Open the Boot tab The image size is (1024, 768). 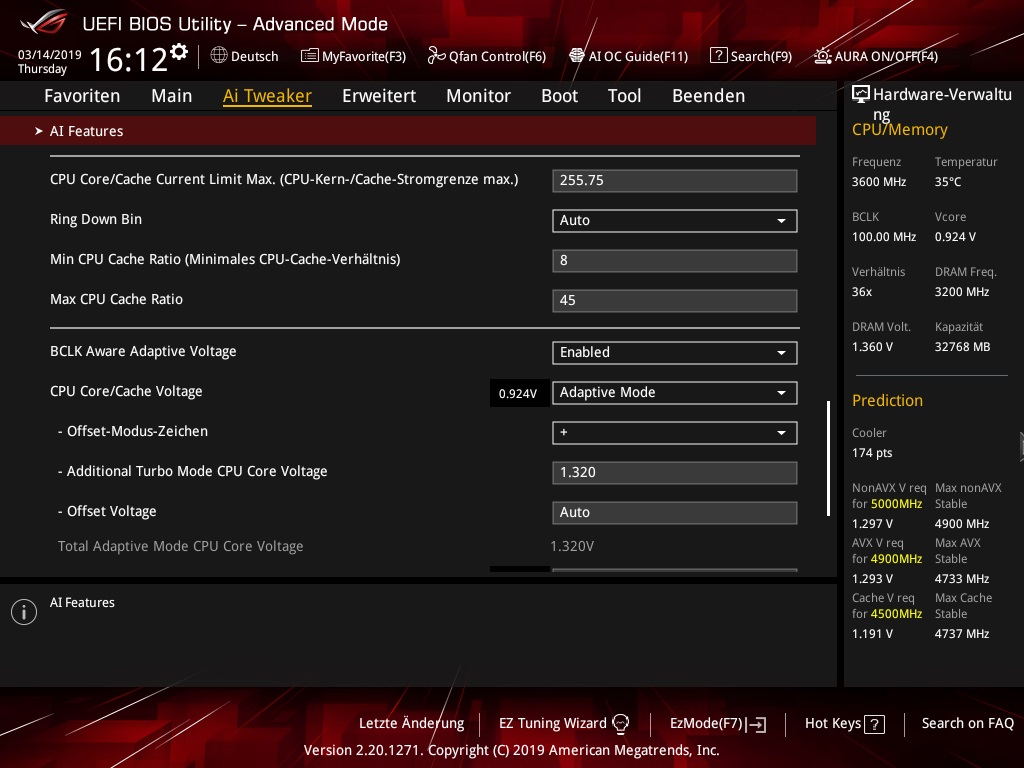pyautogui.click(x=560, y=96)
